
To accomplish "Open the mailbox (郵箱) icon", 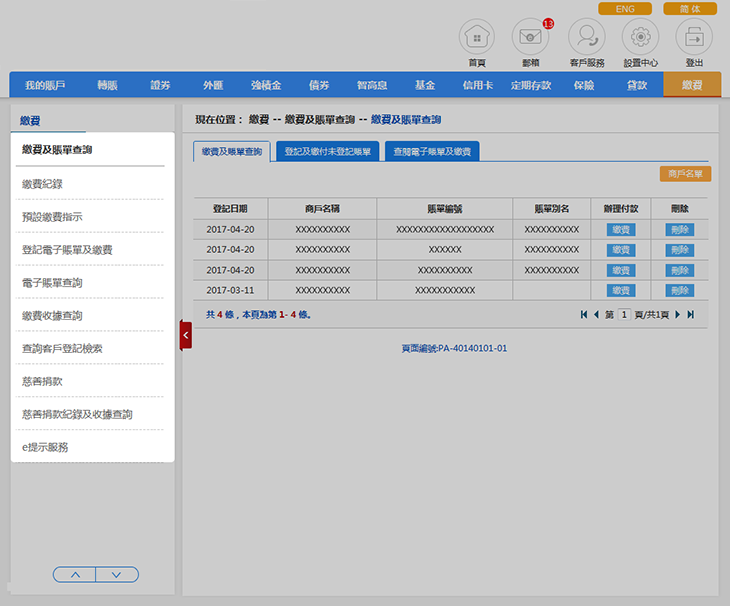I will (x=530, y=37).
